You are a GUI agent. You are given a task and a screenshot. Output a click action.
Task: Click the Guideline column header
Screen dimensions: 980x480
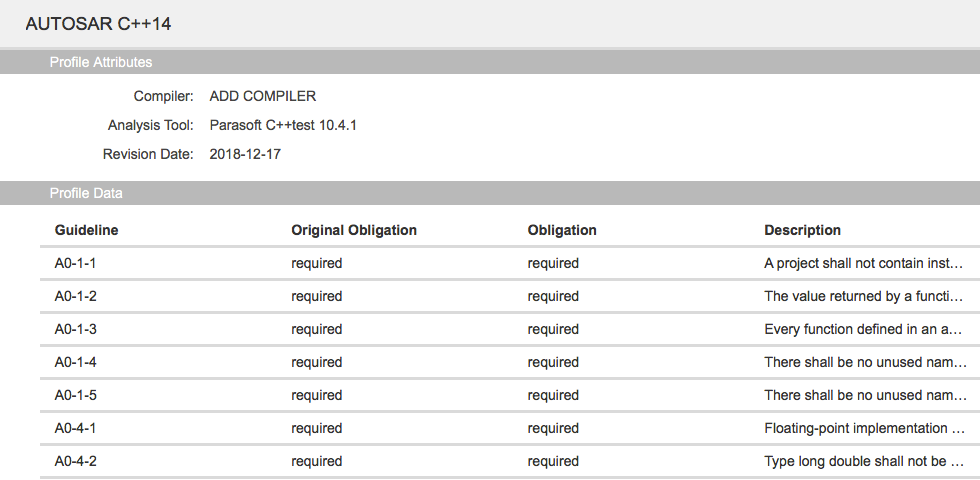point(86,230)
